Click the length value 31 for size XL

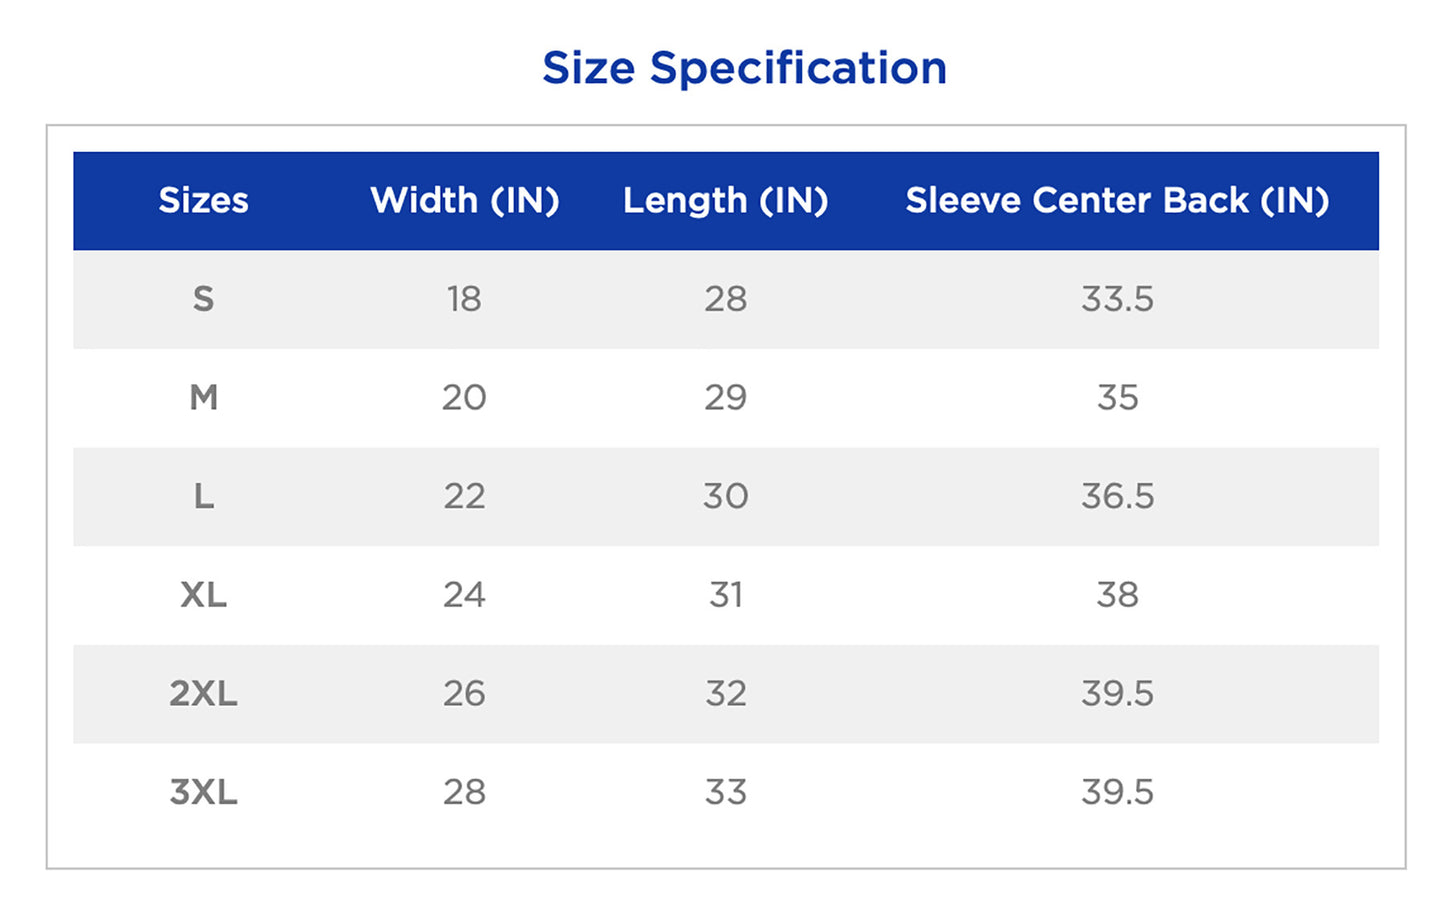coord(725,595)
